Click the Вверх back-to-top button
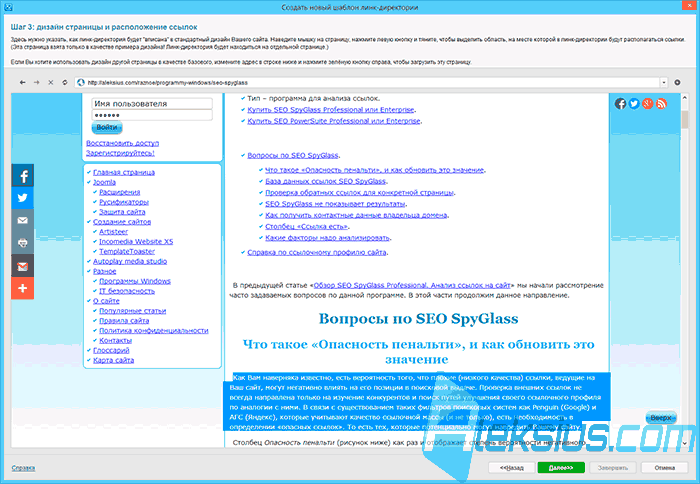The image size is (700, 484). (661, 418)
